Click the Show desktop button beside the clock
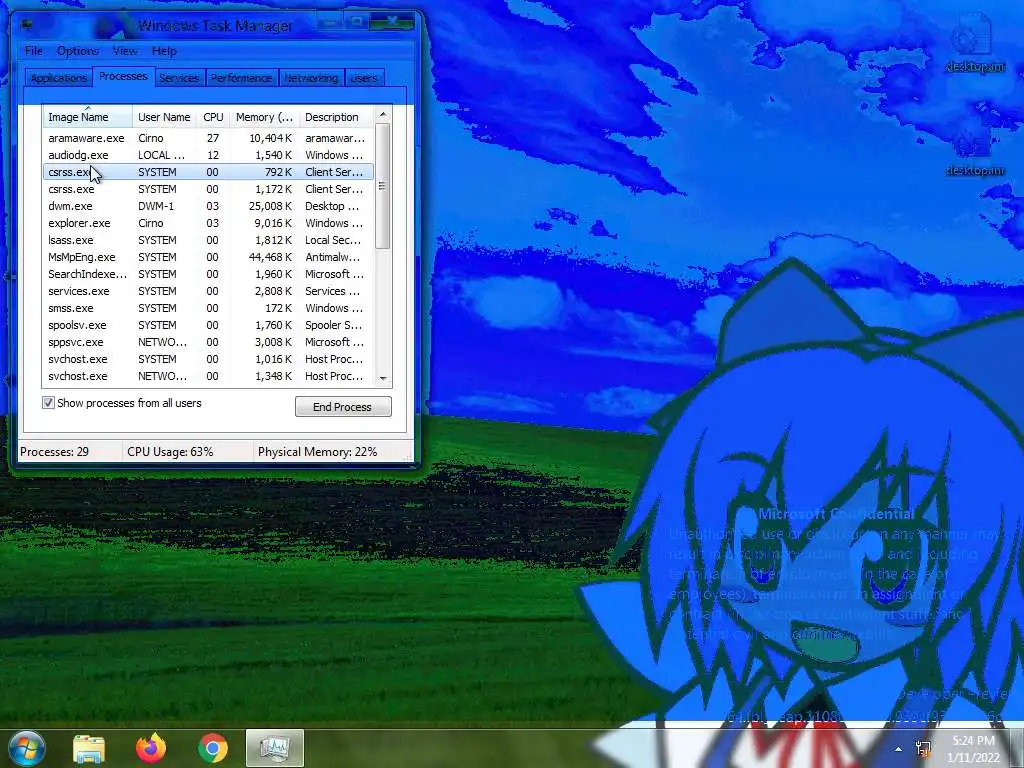 pyautogui.click(x=1017, y=748)
